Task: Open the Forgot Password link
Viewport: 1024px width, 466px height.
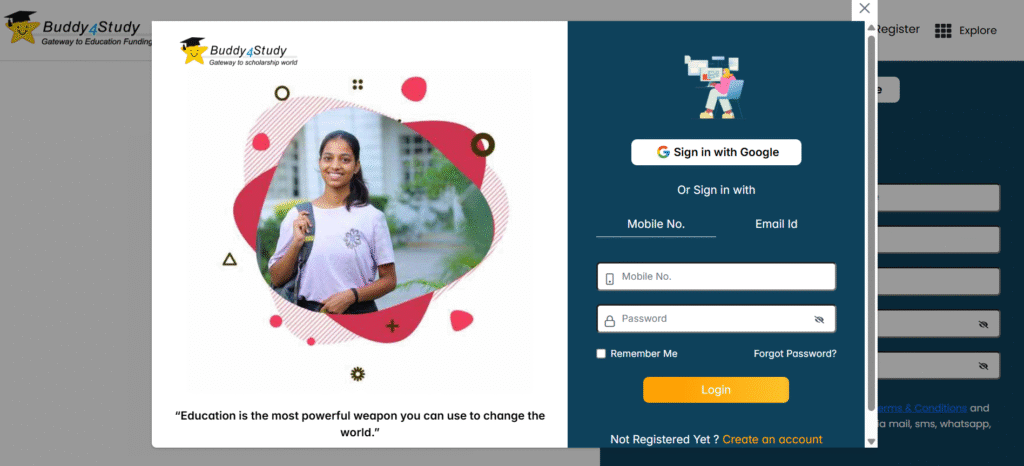Action: [795, 354]
